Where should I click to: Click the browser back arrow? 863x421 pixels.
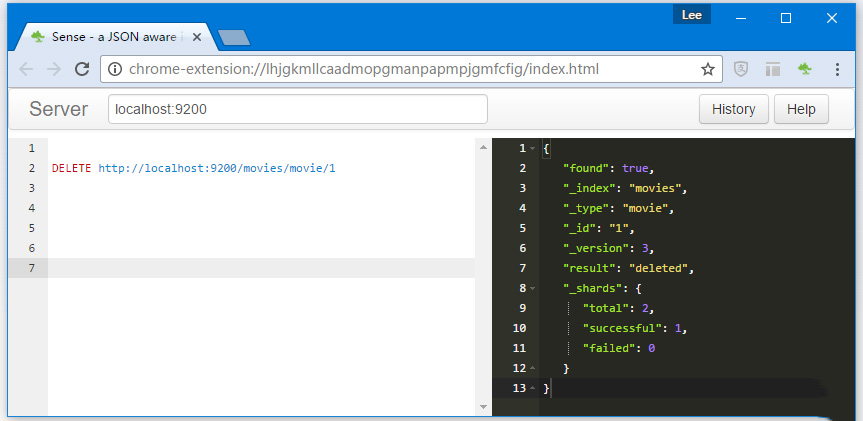26,69
